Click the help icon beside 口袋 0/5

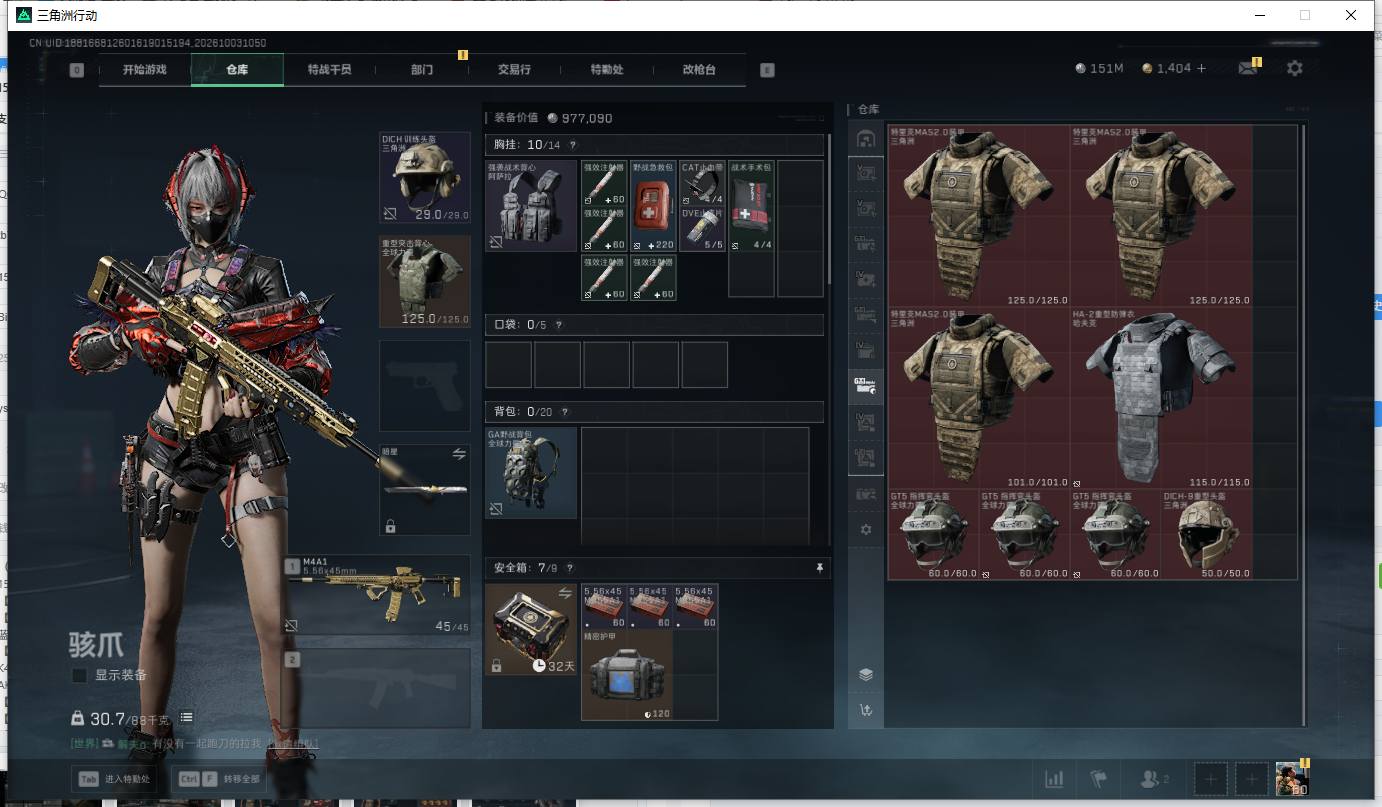click(x=558, y=325)
